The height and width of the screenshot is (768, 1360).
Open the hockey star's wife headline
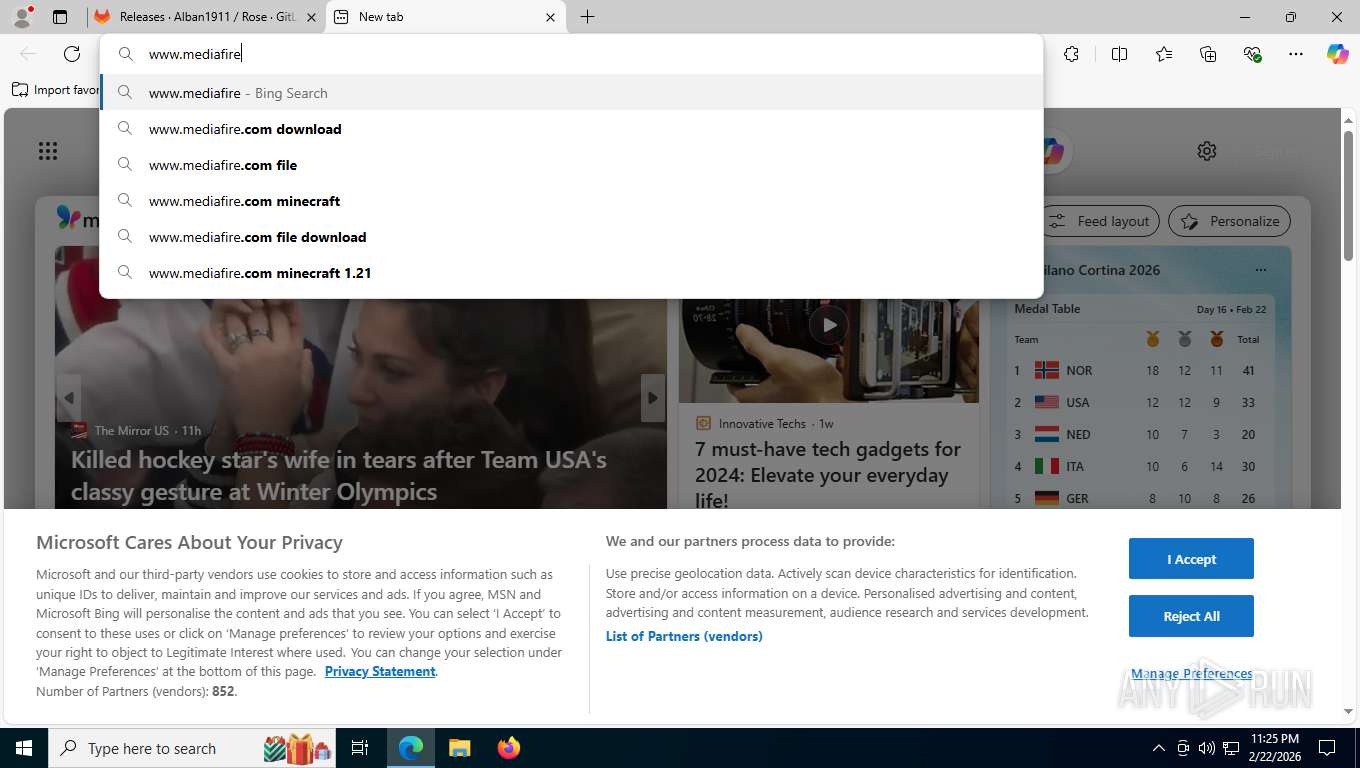[339, 476]
